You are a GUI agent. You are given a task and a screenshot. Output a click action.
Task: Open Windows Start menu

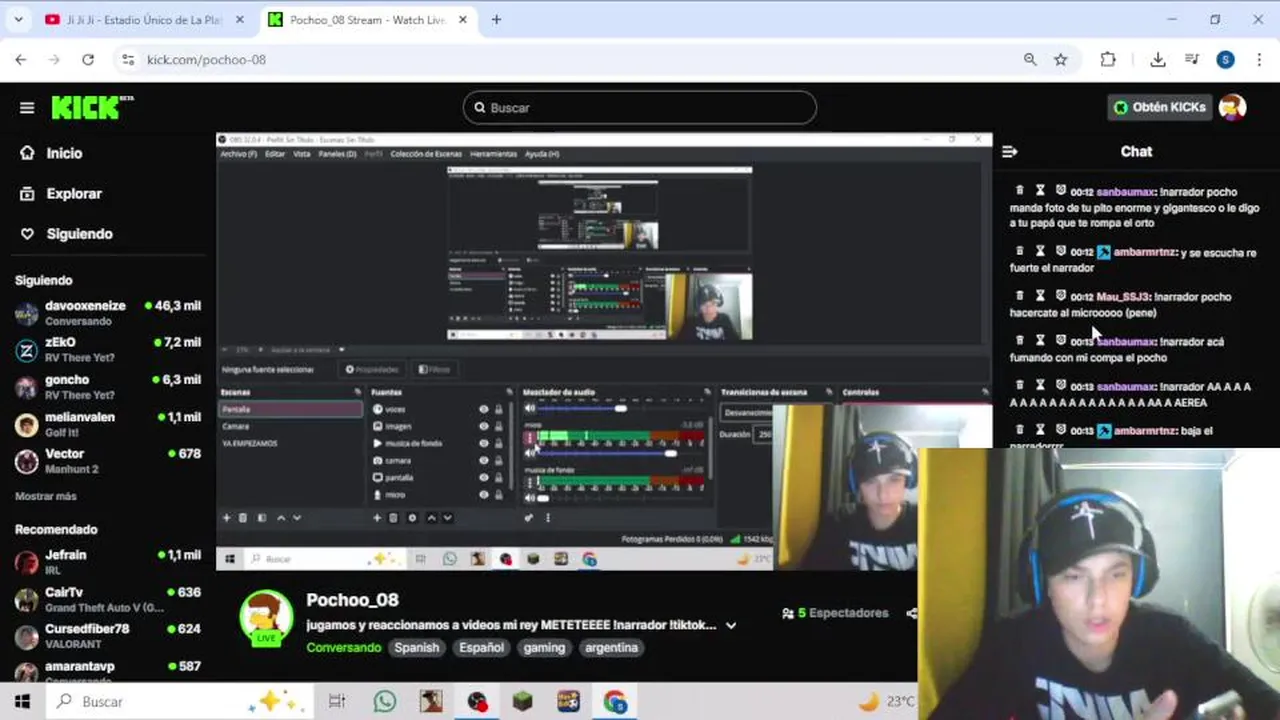tap(22, 701)
